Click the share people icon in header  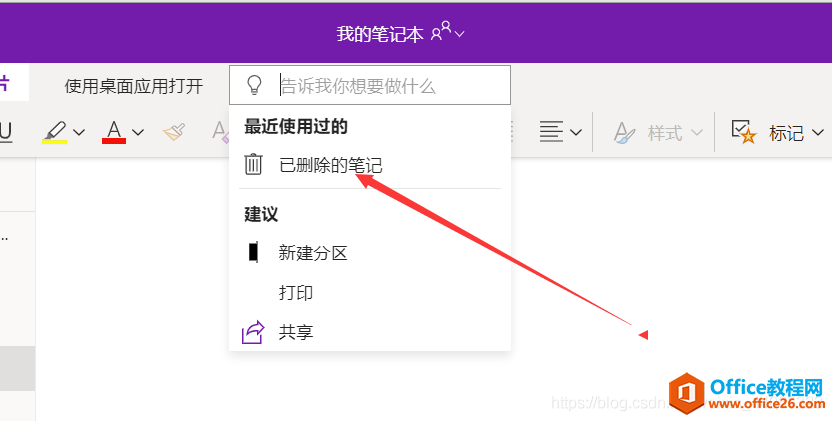(x=441, y=31)
